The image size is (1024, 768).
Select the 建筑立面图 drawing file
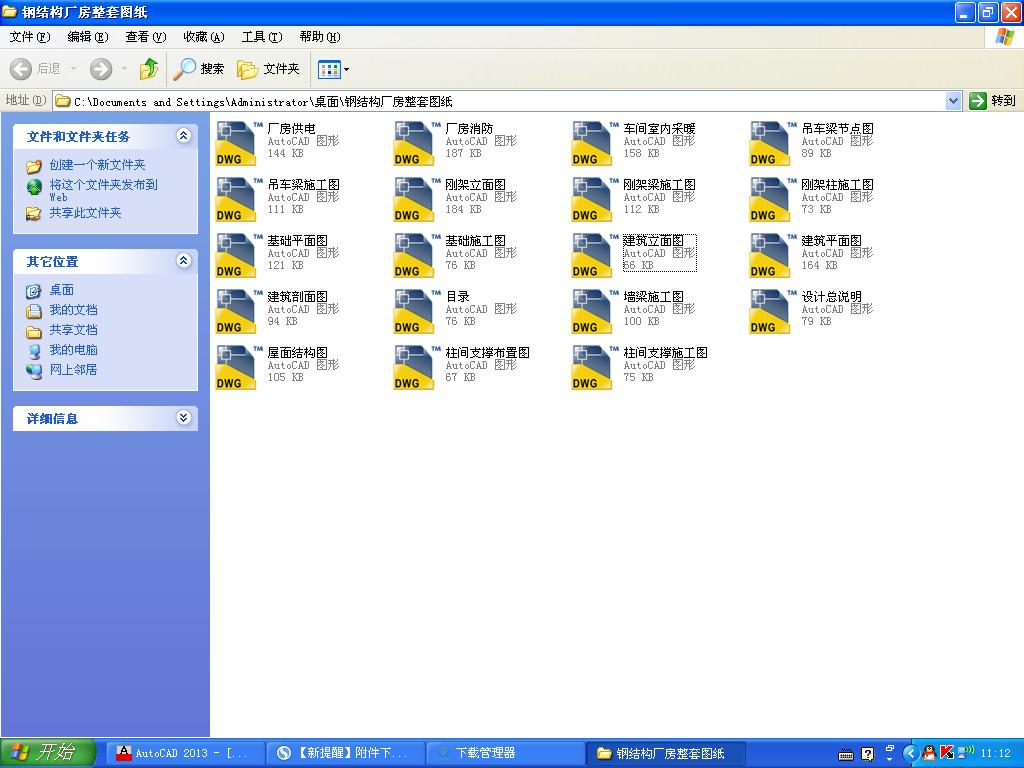[x=591, y=255]
